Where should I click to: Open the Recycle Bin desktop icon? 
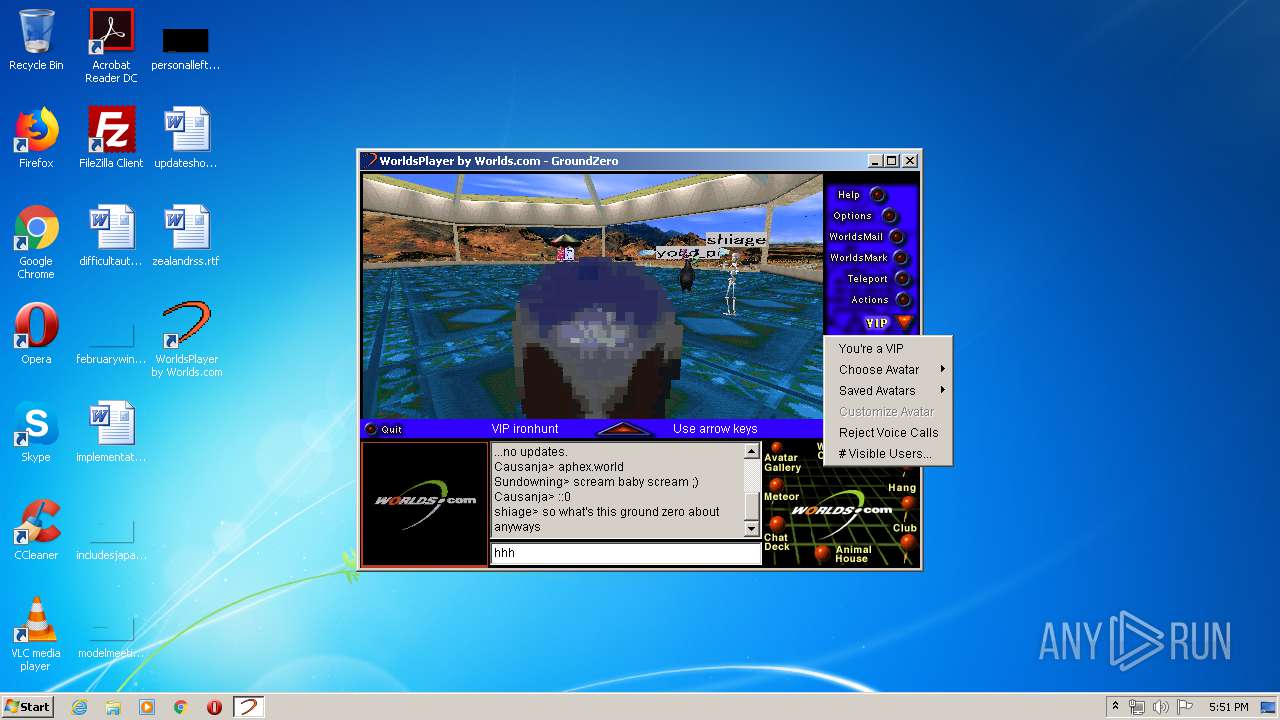pyautogui.click(x=36, y=41)
